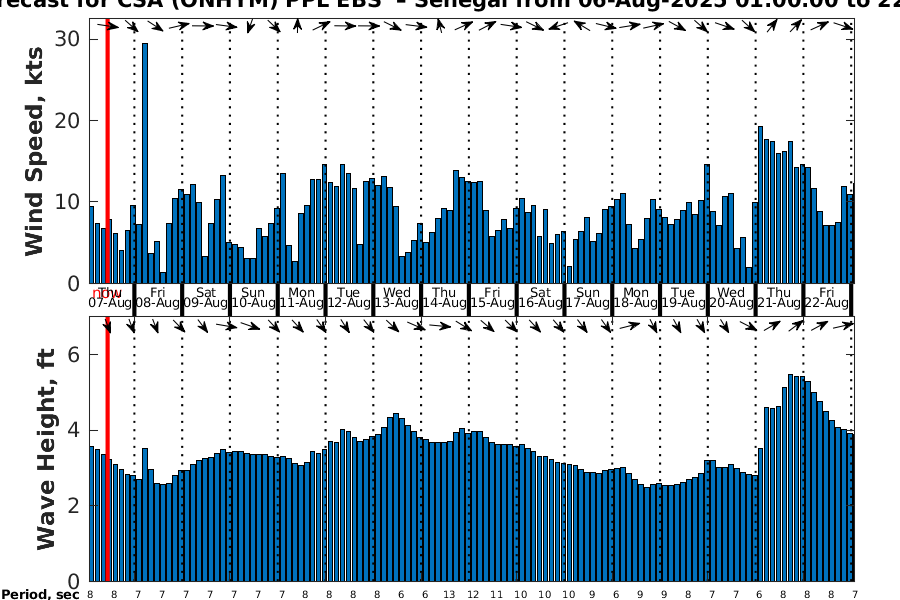Select the Tue 19-Aug date label
The image size is (900, 600).
[x=683, y=298]
